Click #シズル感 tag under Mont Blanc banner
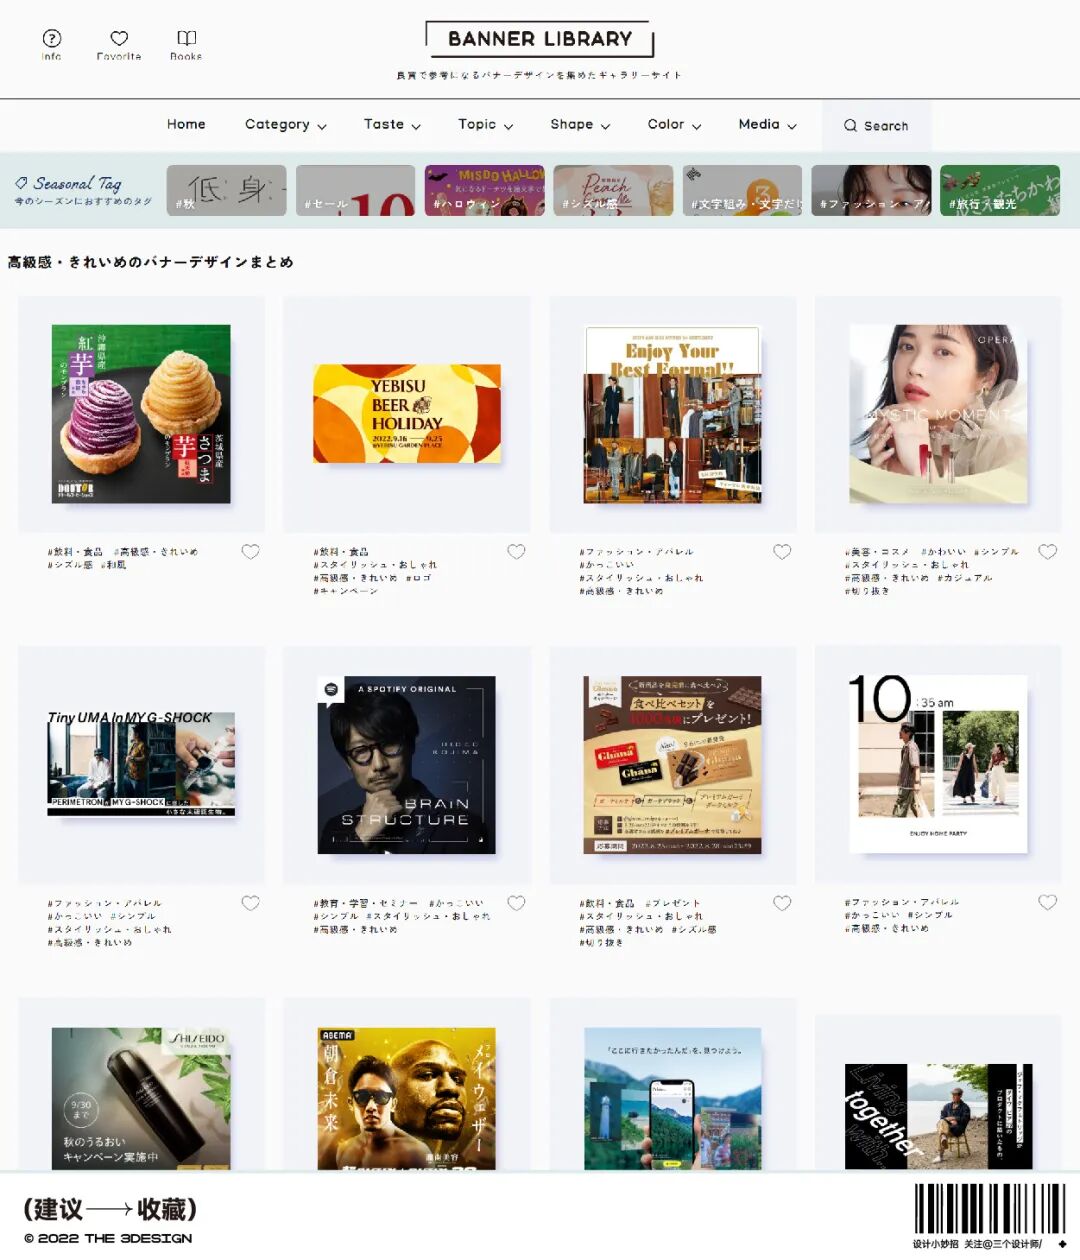The image size is (1080, 1260). point(70,565)
